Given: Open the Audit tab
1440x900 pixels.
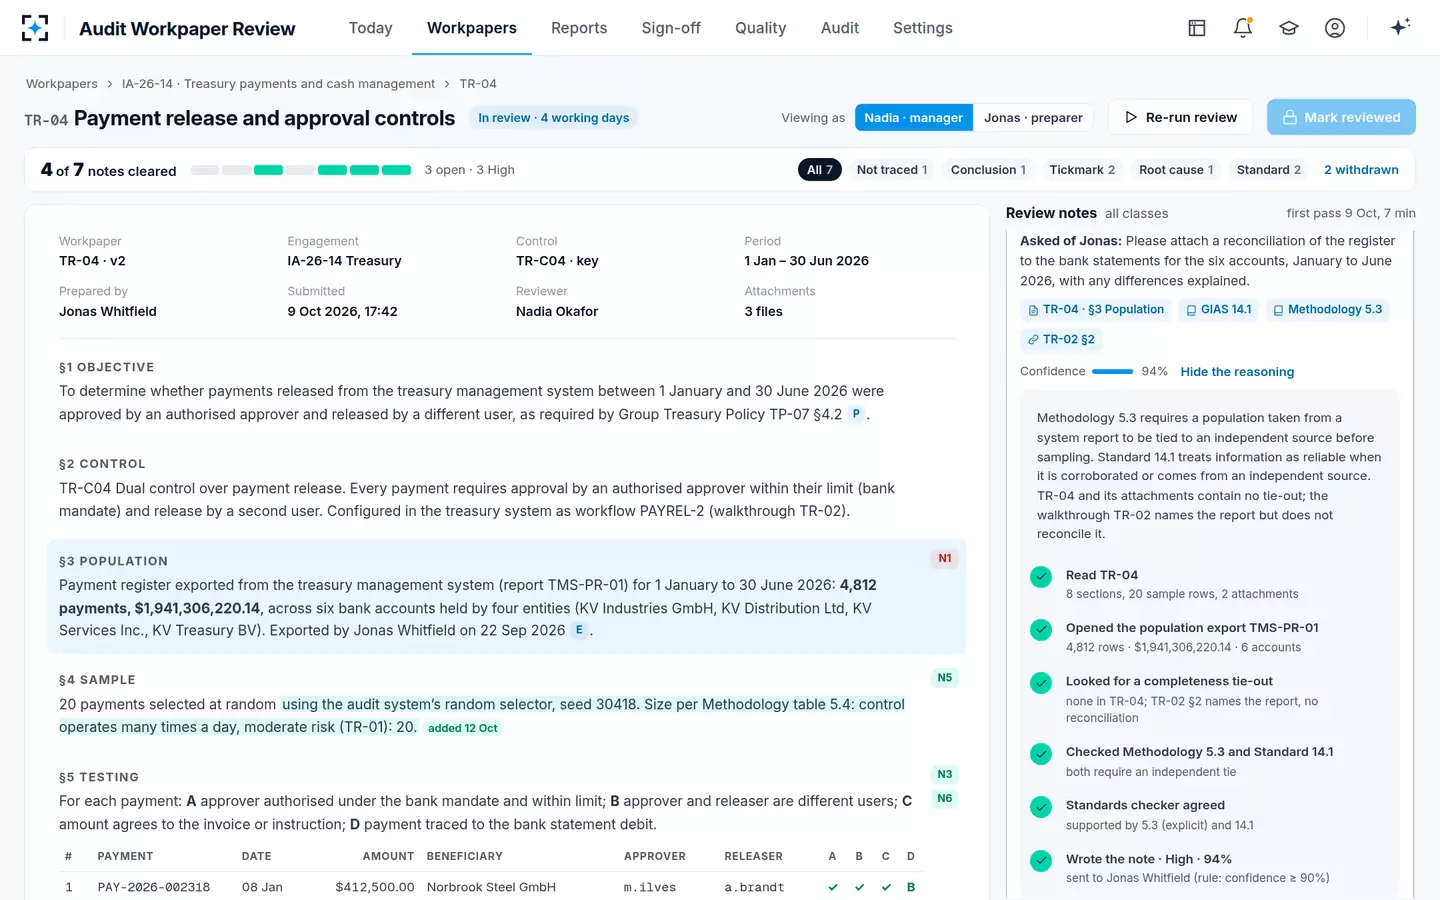Looking at the screenshot, I should coord(840,28).
